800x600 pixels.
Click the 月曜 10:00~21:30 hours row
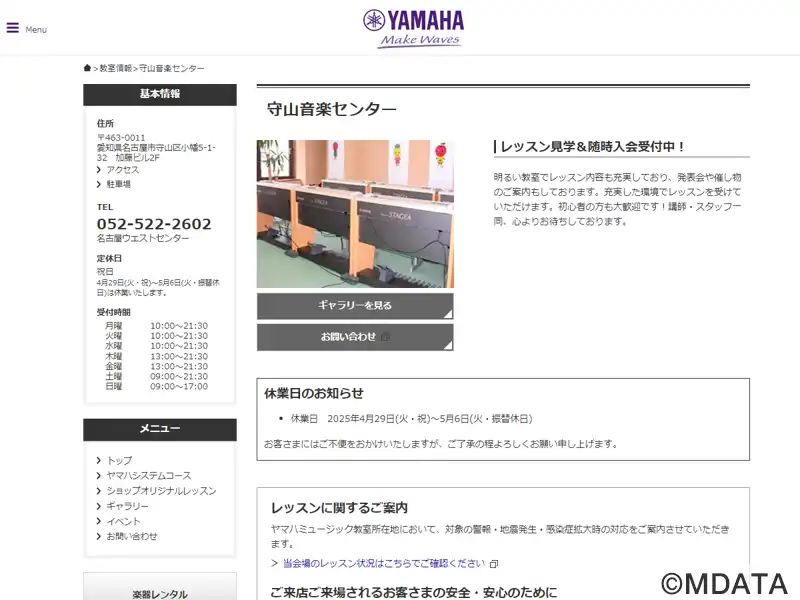[156, 326]
